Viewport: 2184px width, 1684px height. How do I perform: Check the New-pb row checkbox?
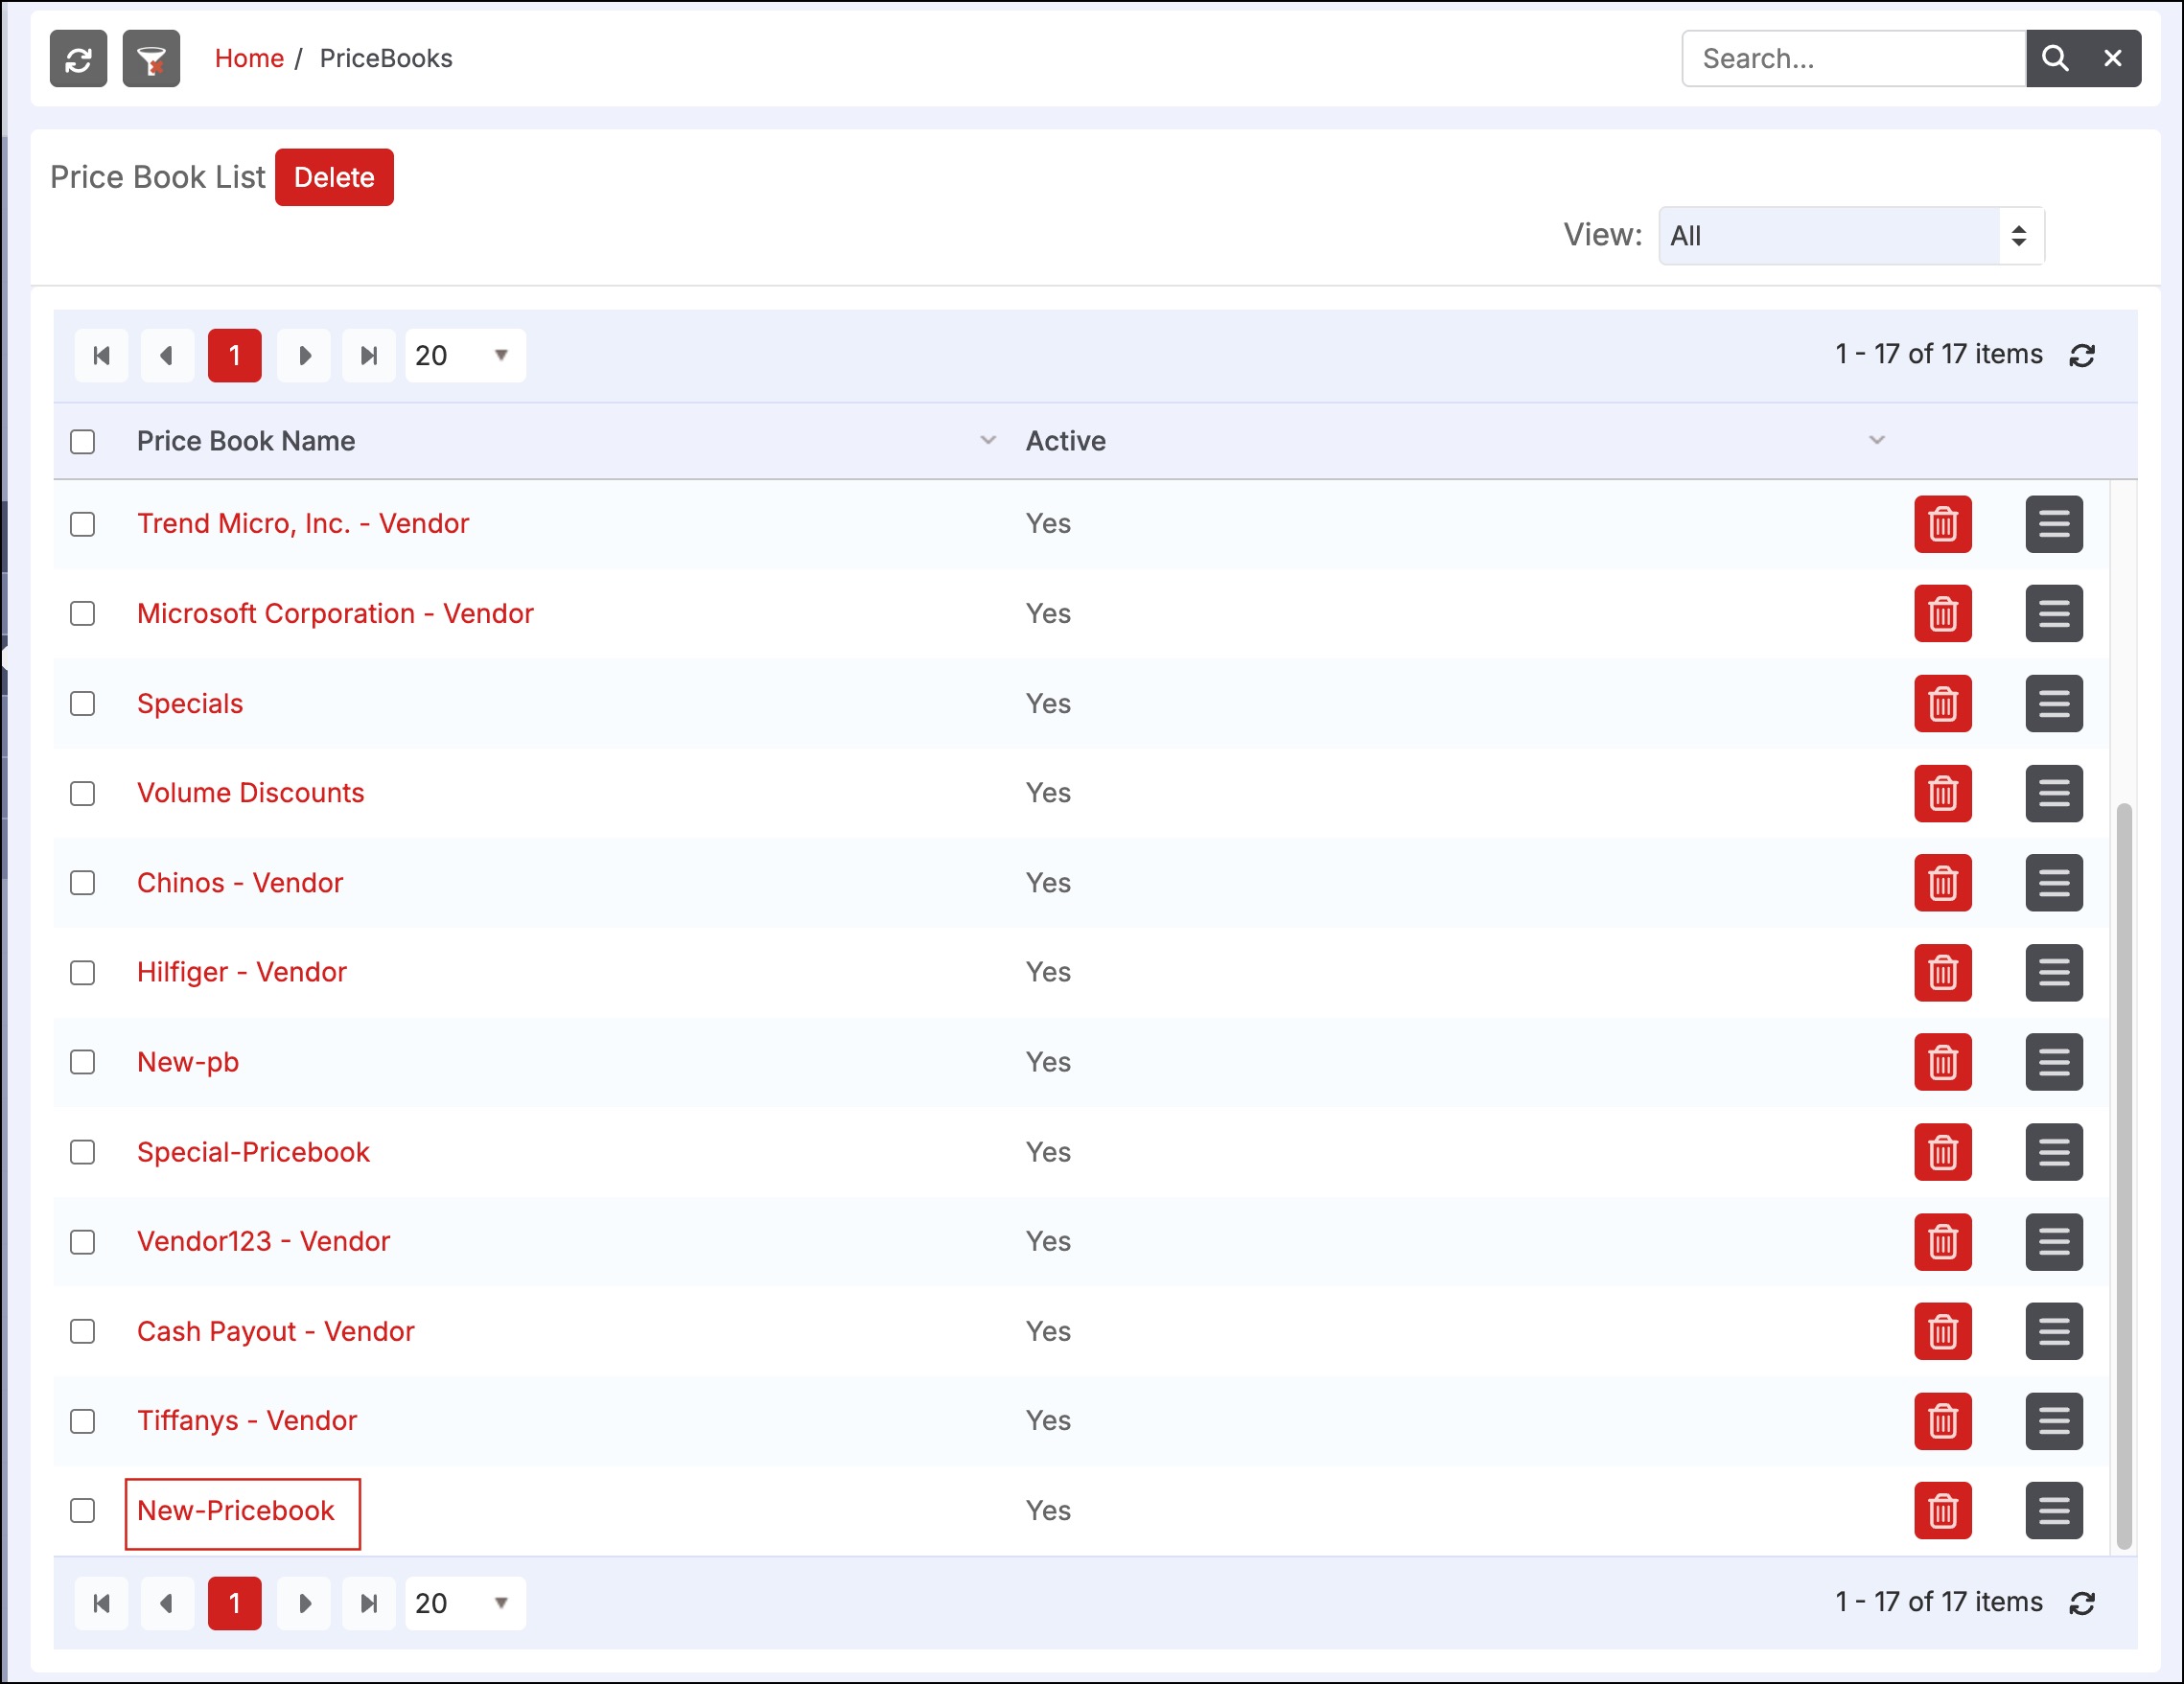(x=83, y=1062)
